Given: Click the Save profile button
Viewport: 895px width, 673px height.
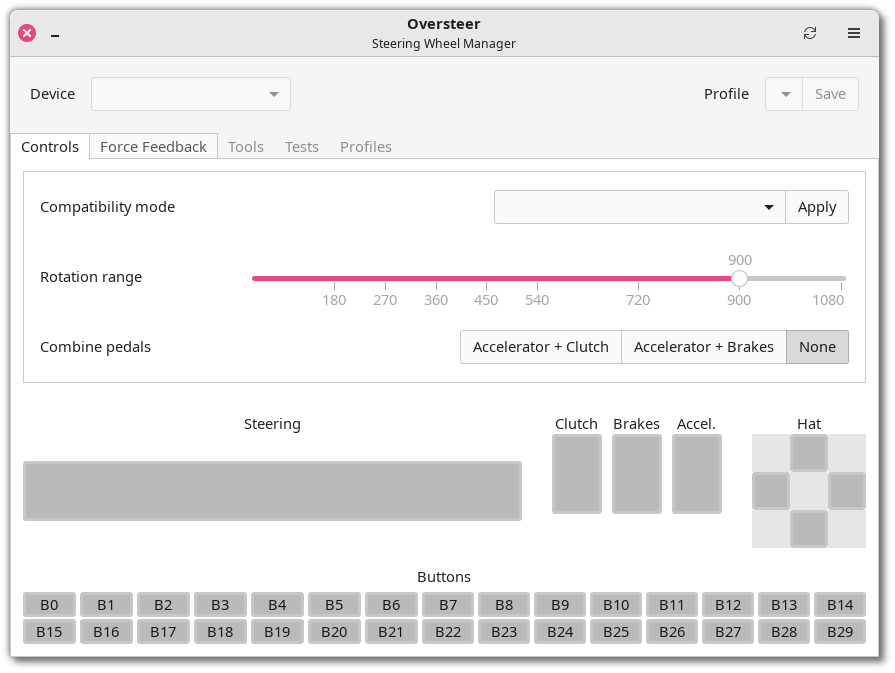Looking at the screenshot, I should pos(830,94).
